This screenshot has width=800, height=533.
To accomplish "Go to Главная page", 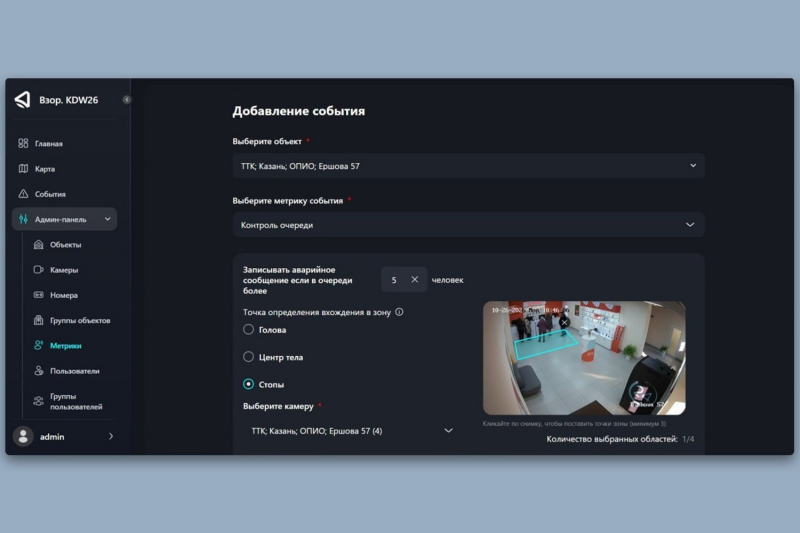I will pos(48,144).
